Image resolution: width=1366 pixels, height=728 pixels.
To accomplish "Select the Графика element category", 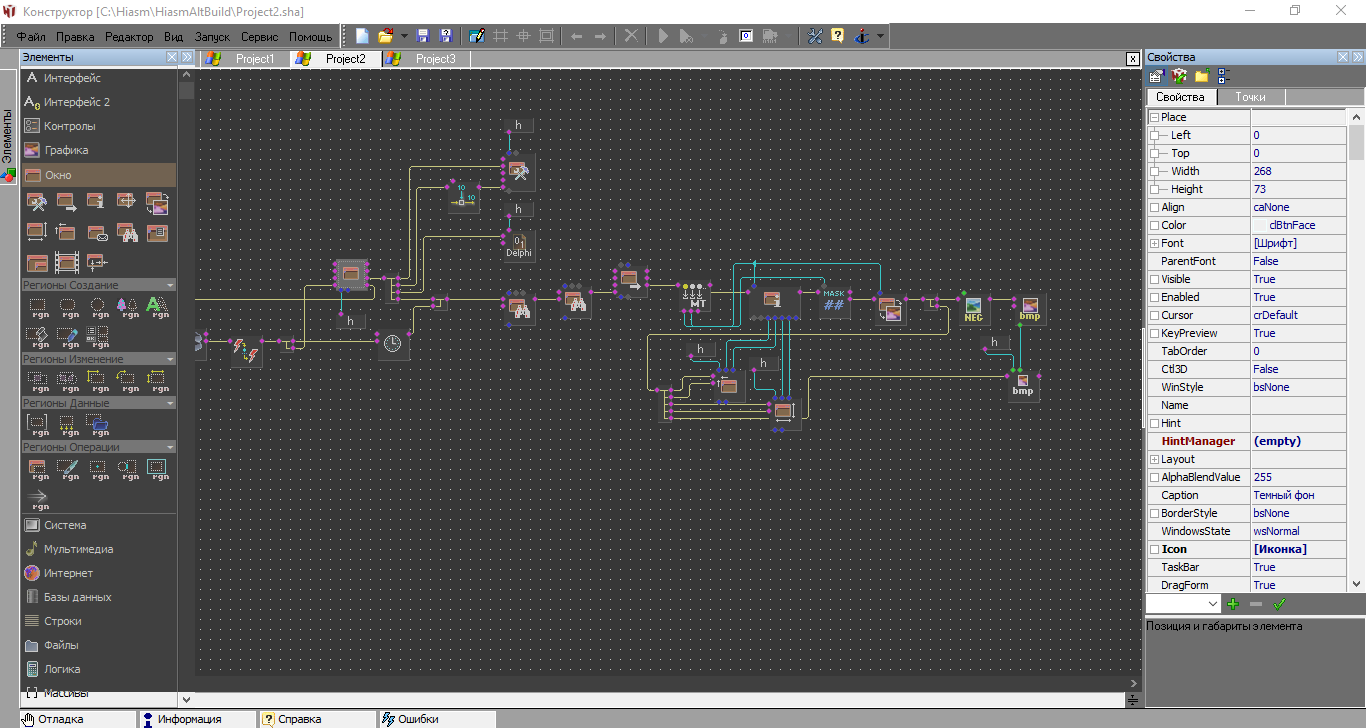I will coord(98,150).
